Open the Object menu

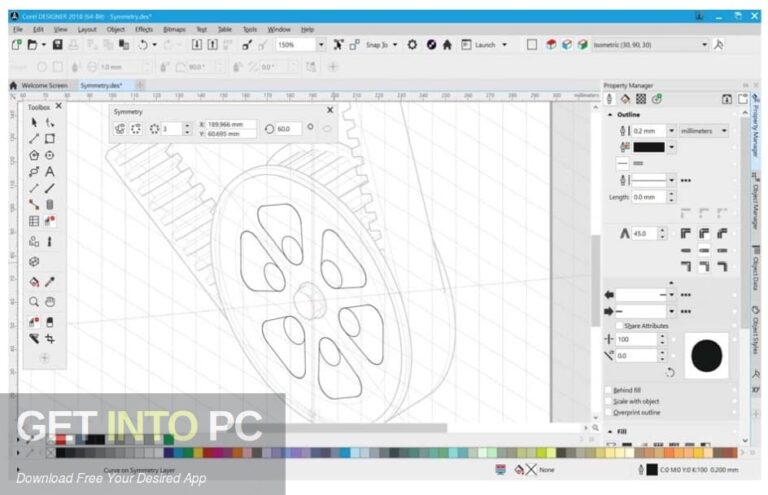tap(116, 29)
